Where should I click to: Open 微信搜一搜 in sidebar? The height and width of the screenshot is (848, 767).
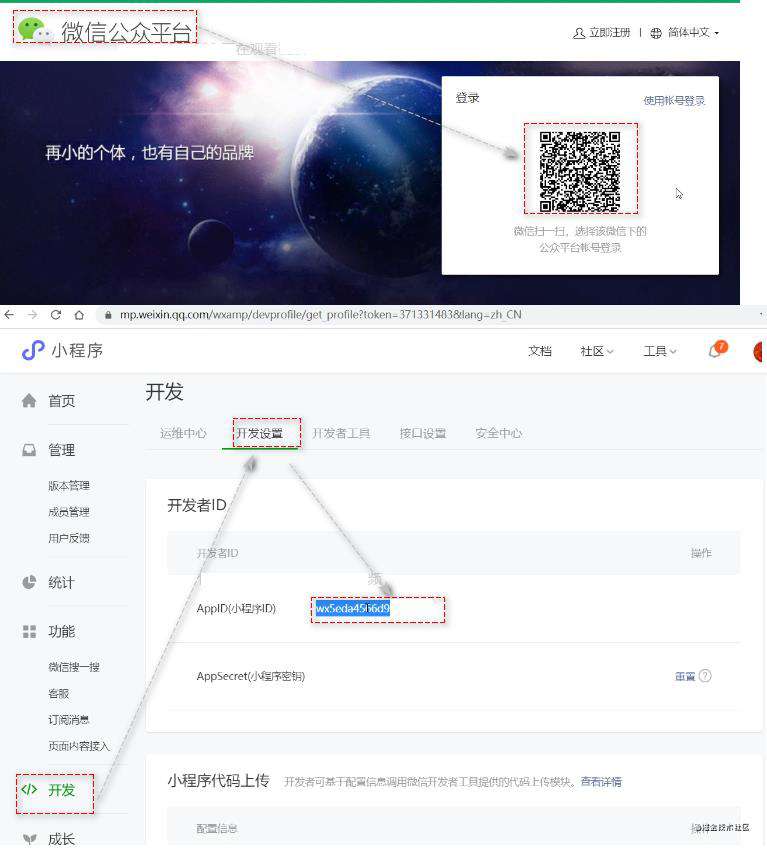pyautogui.click(x=74, y=667)
